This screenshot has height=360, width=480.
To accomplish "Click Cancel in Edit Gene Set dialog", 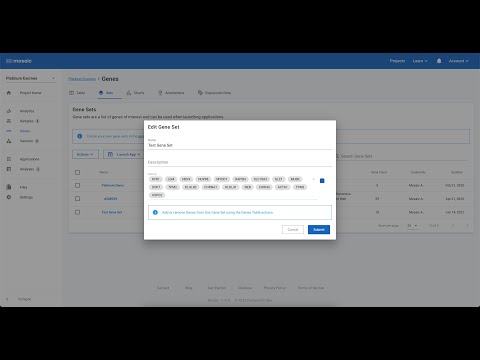I will tap(293, 229).
